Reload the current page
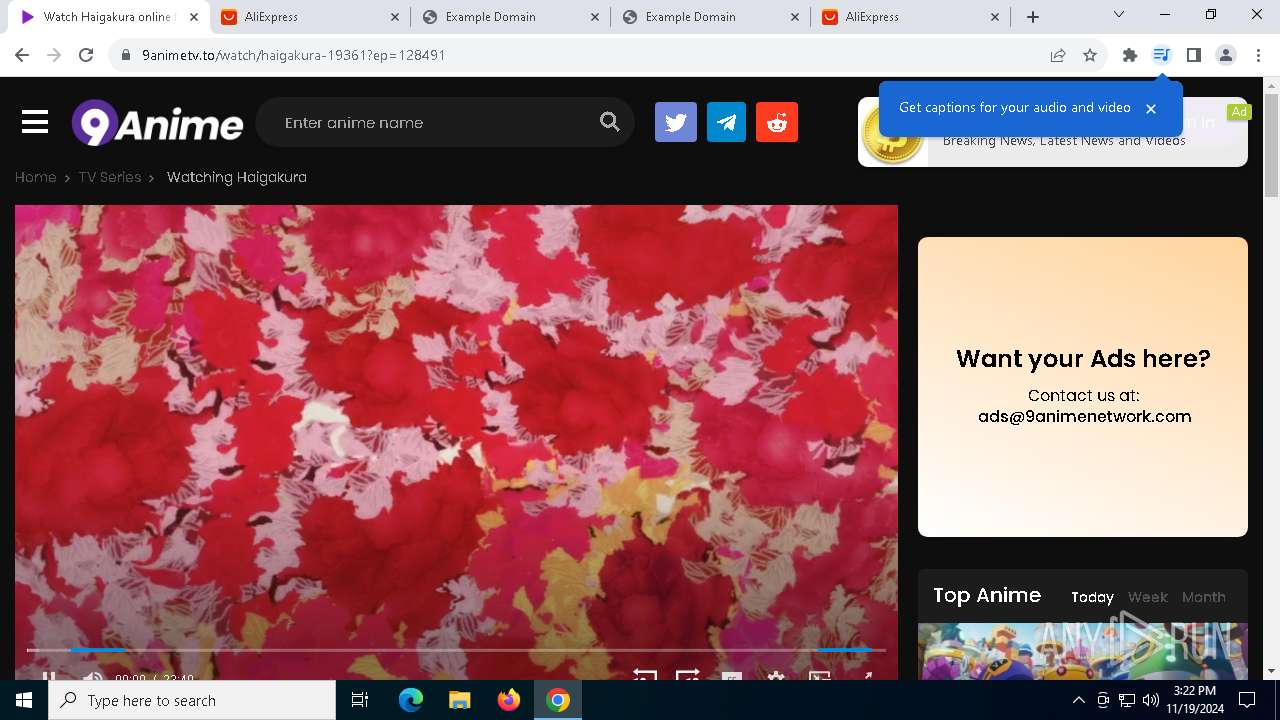Screen dimensions: 1280x720 coord(86,55)
